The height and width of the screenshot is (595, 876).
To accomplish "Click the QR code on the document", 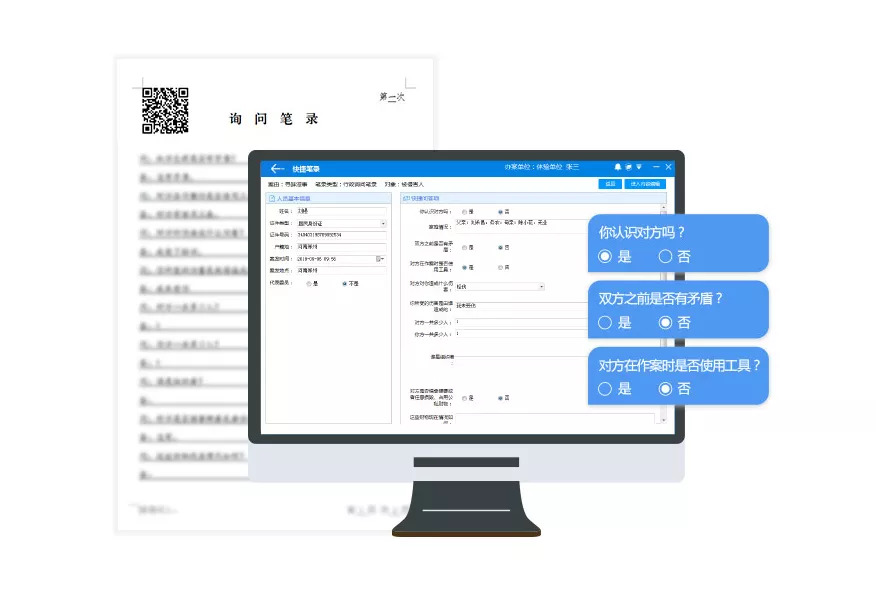I will [x=165, y=111].
